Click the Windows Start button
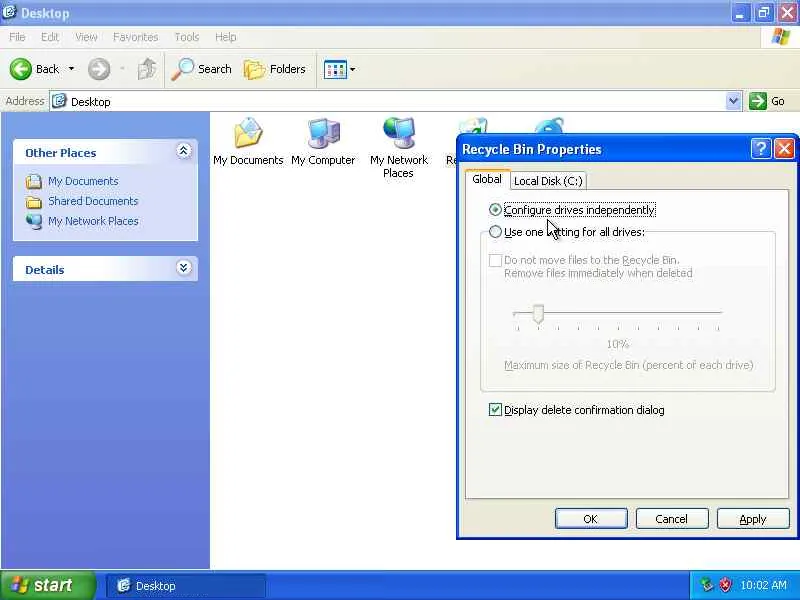Screen dimensions: 800x600 point(47,585)
